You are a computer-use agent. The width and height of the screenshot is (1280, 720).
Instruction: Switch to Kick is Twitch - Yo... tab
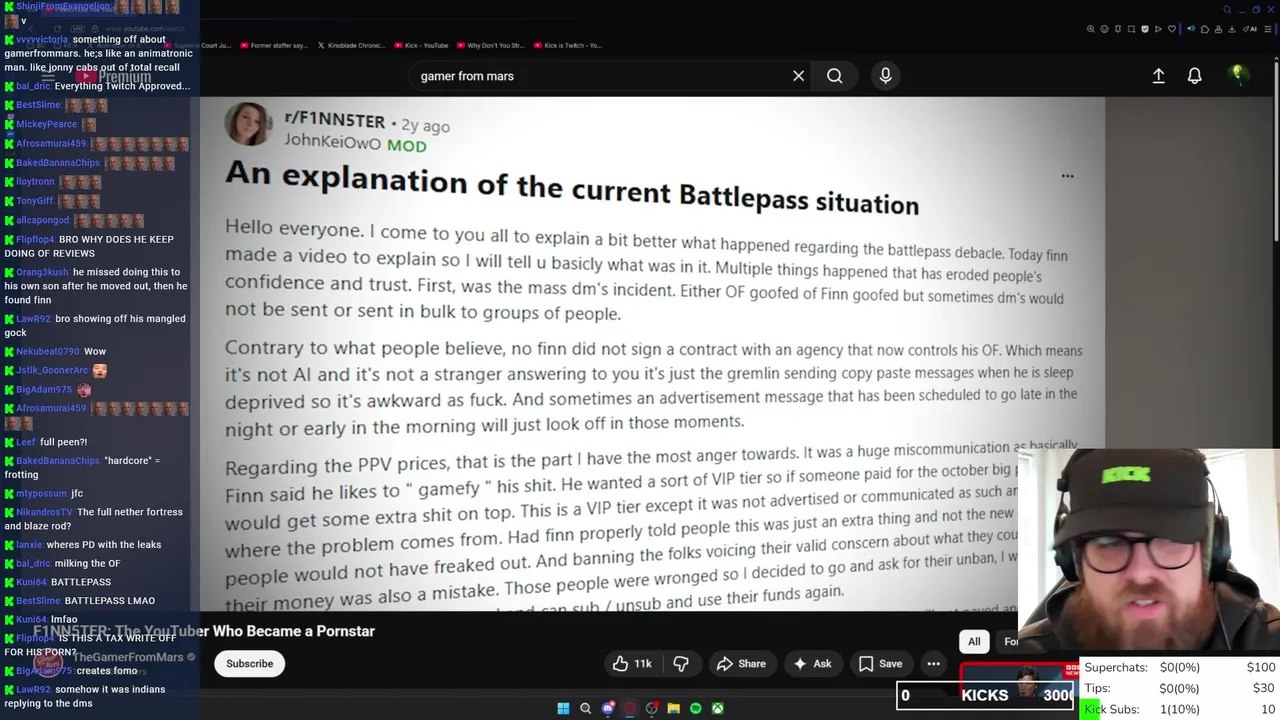[567, 45]
